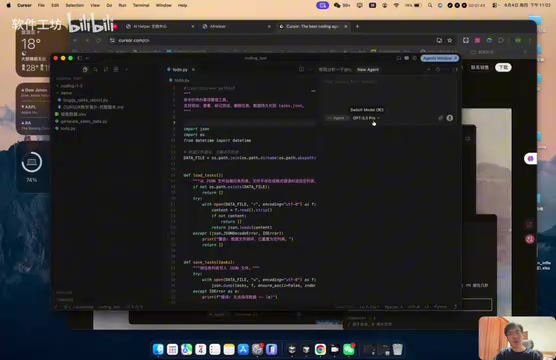The width and height of the screenshot is (556, 360).
Task: Click the todo.py breadcrumb above the code
Action: click(182, 81)
